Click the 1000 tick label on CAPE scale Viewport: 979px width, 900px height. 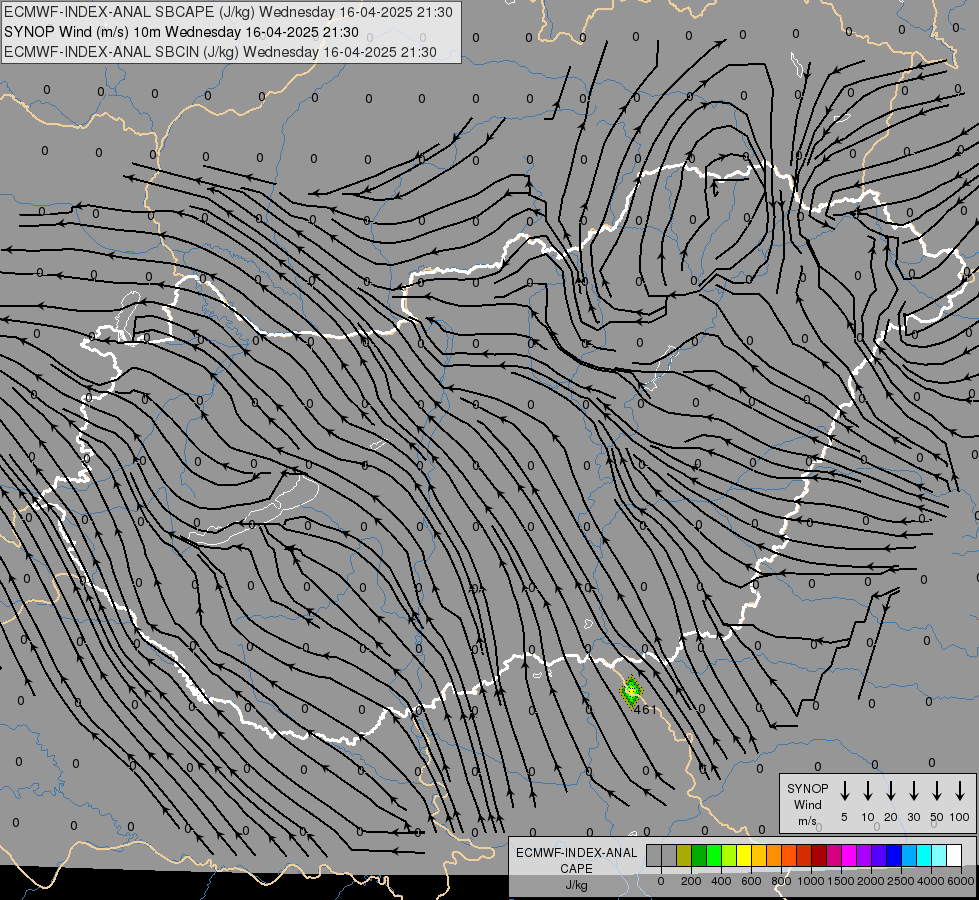(x=811, y=881)
